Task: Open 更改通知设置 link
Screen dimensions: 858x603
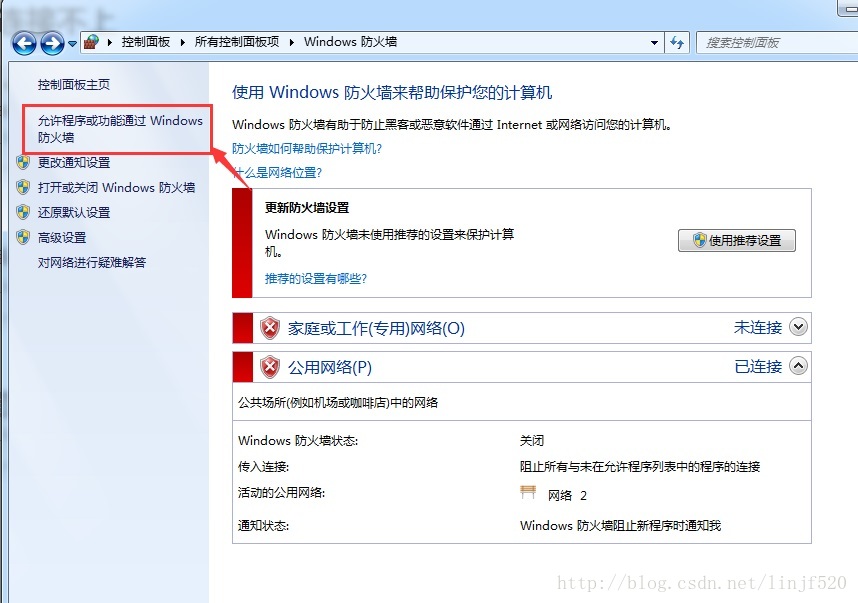Action: coord(74,163)
